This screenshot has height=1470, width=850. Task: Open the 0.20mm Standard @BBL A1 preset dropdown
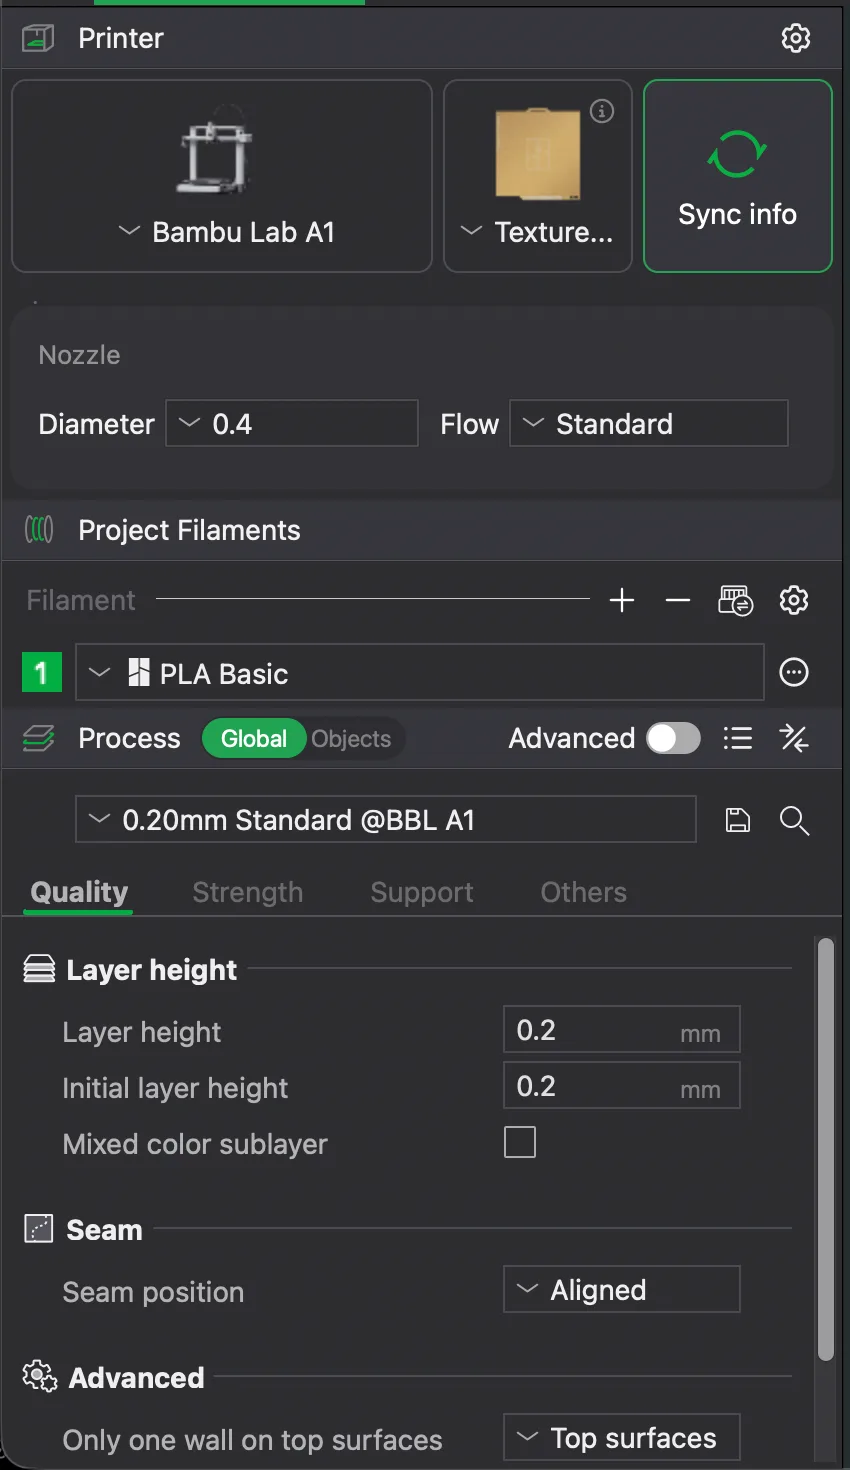click(x=386, y=820)
